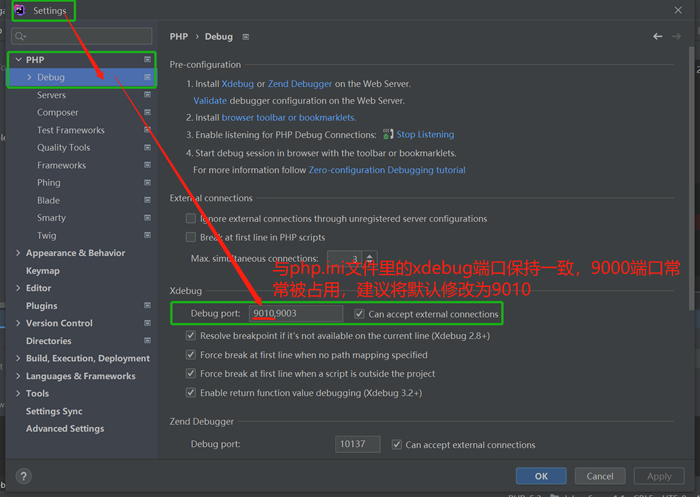The height and width of the screenshot is (497, 700).
Task: Open Zero-configuration Debugging tutorial link
Action: coord(387,170)
